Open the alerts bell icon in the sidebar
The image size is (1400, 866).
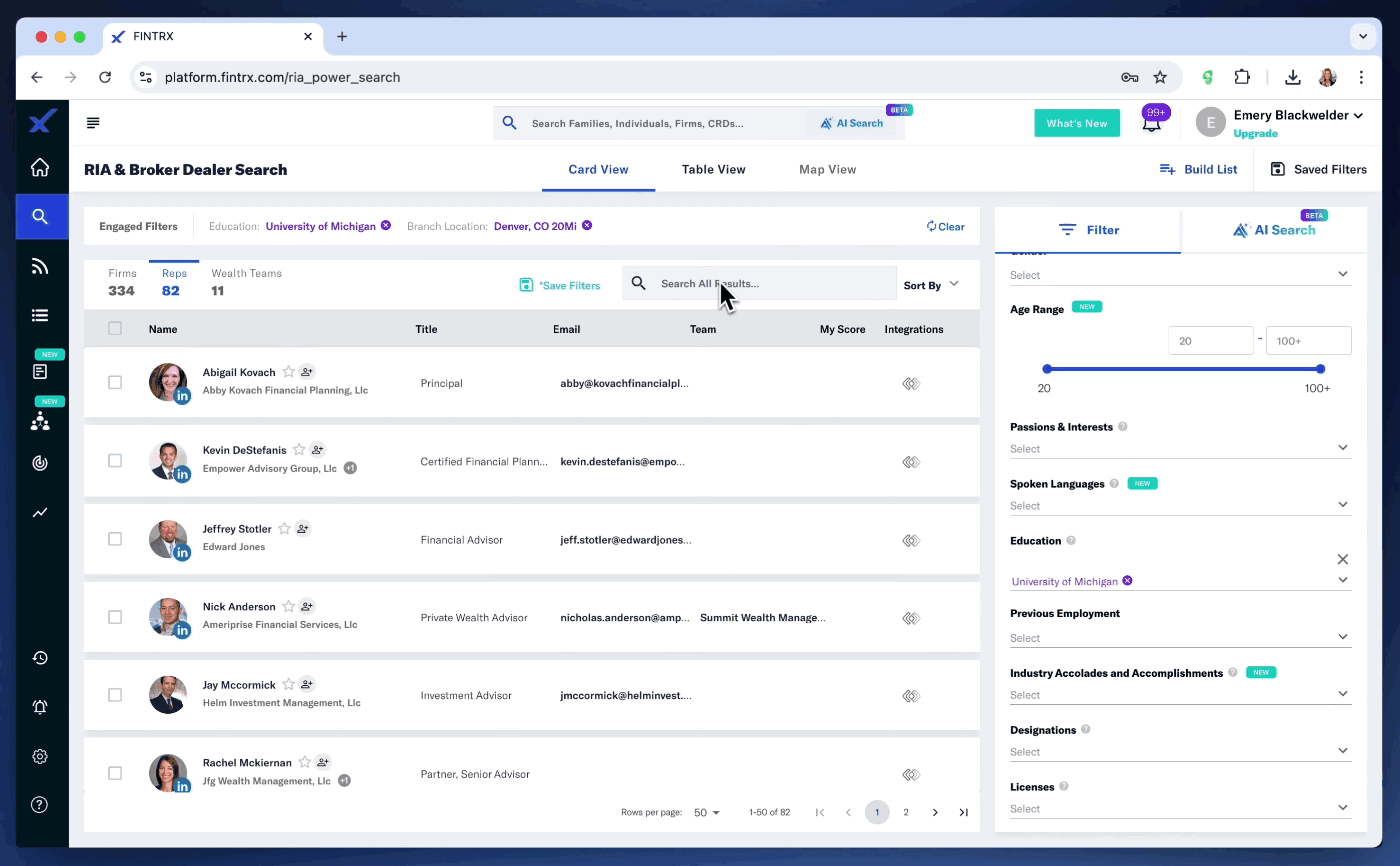[40, 707]
